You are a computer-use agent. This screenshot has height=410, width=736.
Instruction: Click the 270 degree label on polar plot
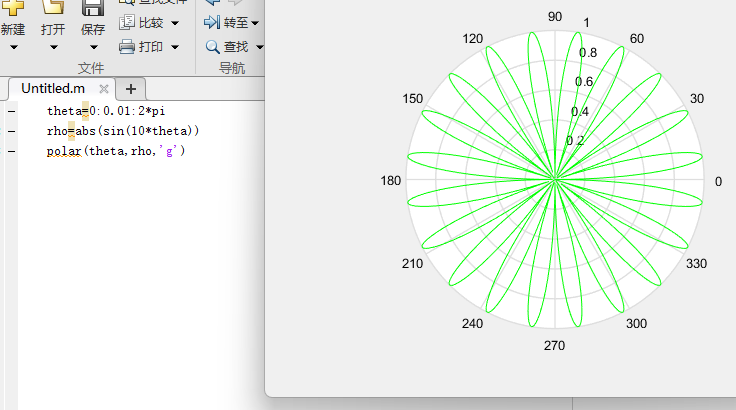554,346
